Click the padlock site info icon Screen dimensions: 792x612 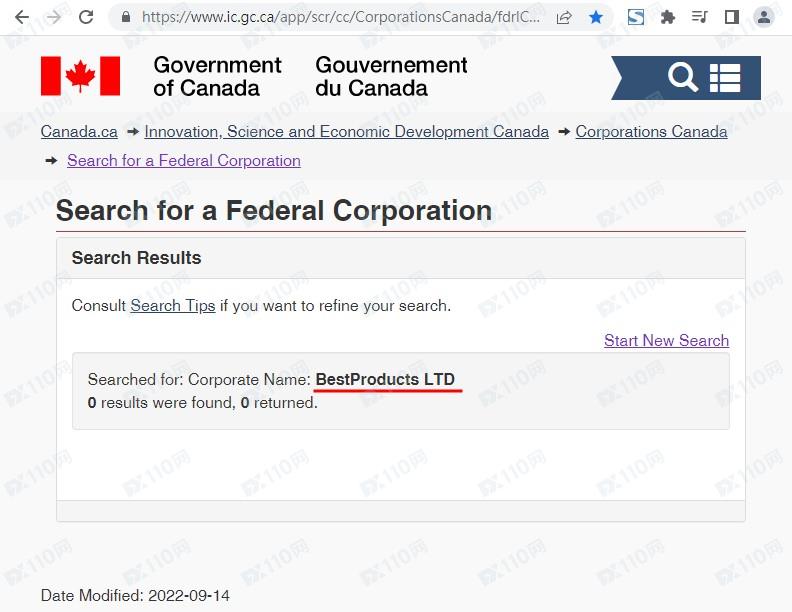tap(125, 17)
